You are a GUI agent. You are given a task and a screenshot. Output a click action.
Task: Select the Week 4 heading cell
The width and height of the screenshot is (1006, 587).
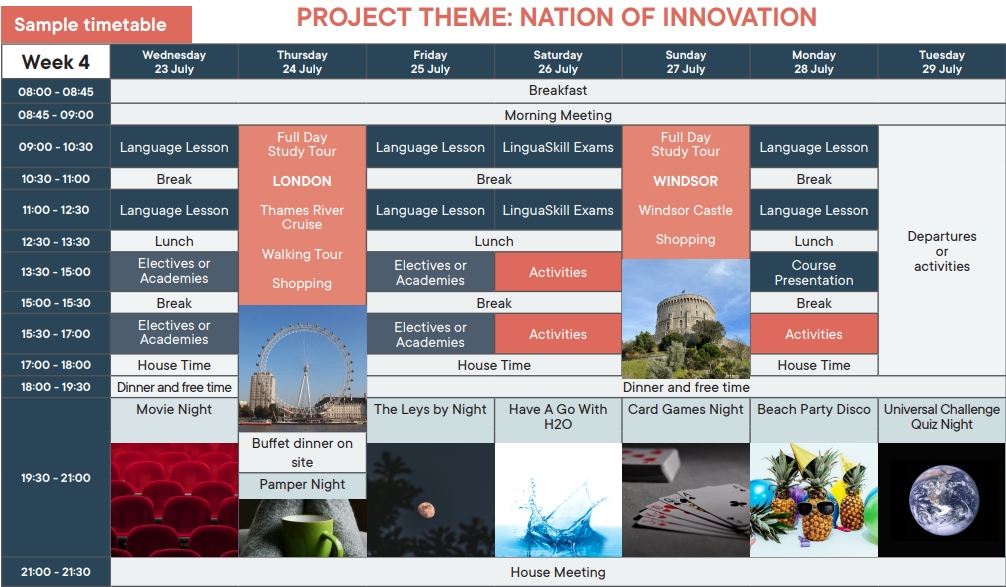(56, 62)
